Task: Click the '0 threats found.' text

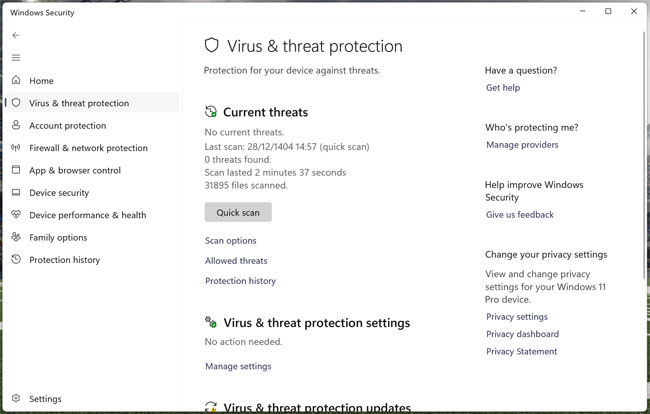Action: pyautogui.click(x=238, y=160)
